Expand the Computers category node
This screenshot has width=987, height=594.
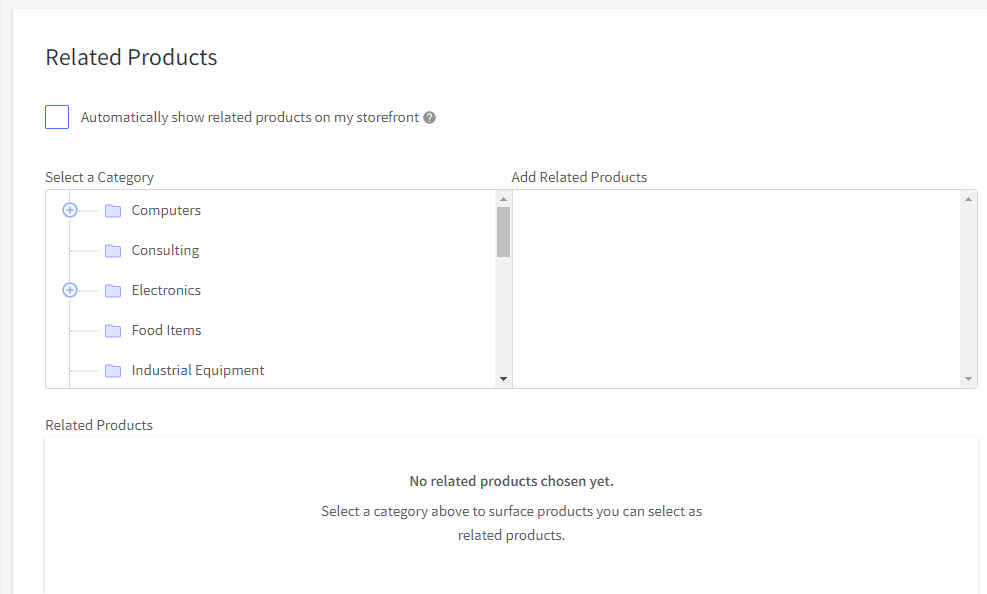click(x=70, y=210)
